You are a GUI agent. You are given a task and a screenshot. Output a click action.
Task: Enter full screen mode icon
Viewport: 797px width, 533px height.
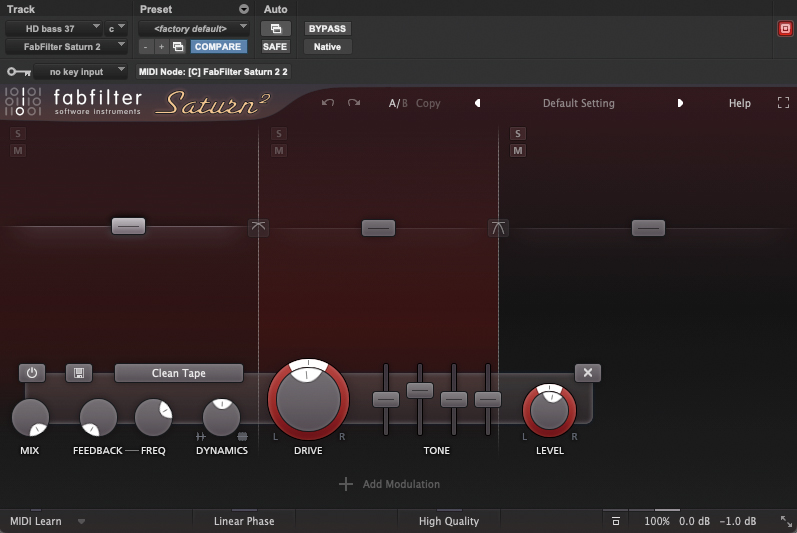tap(783, 103)
